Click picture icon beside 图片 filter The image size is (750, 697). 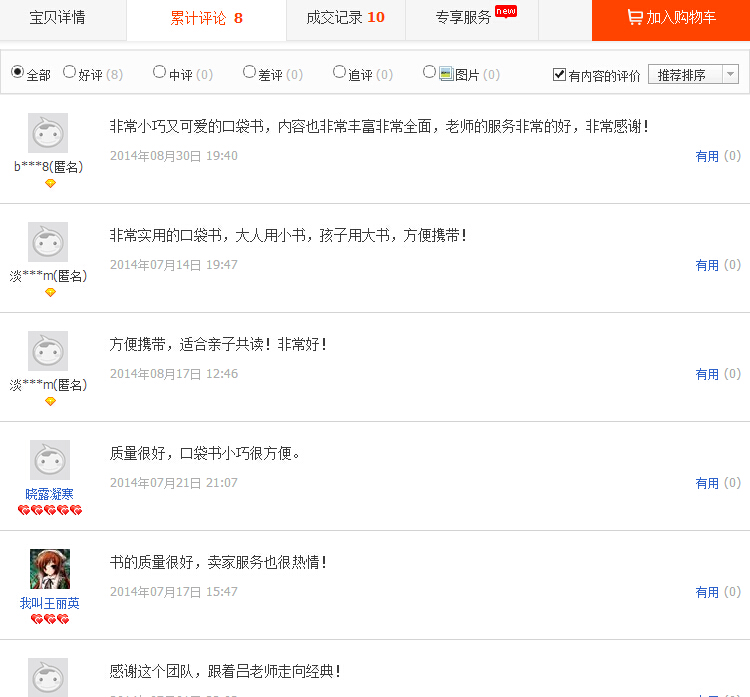click(x=446, y=74)
